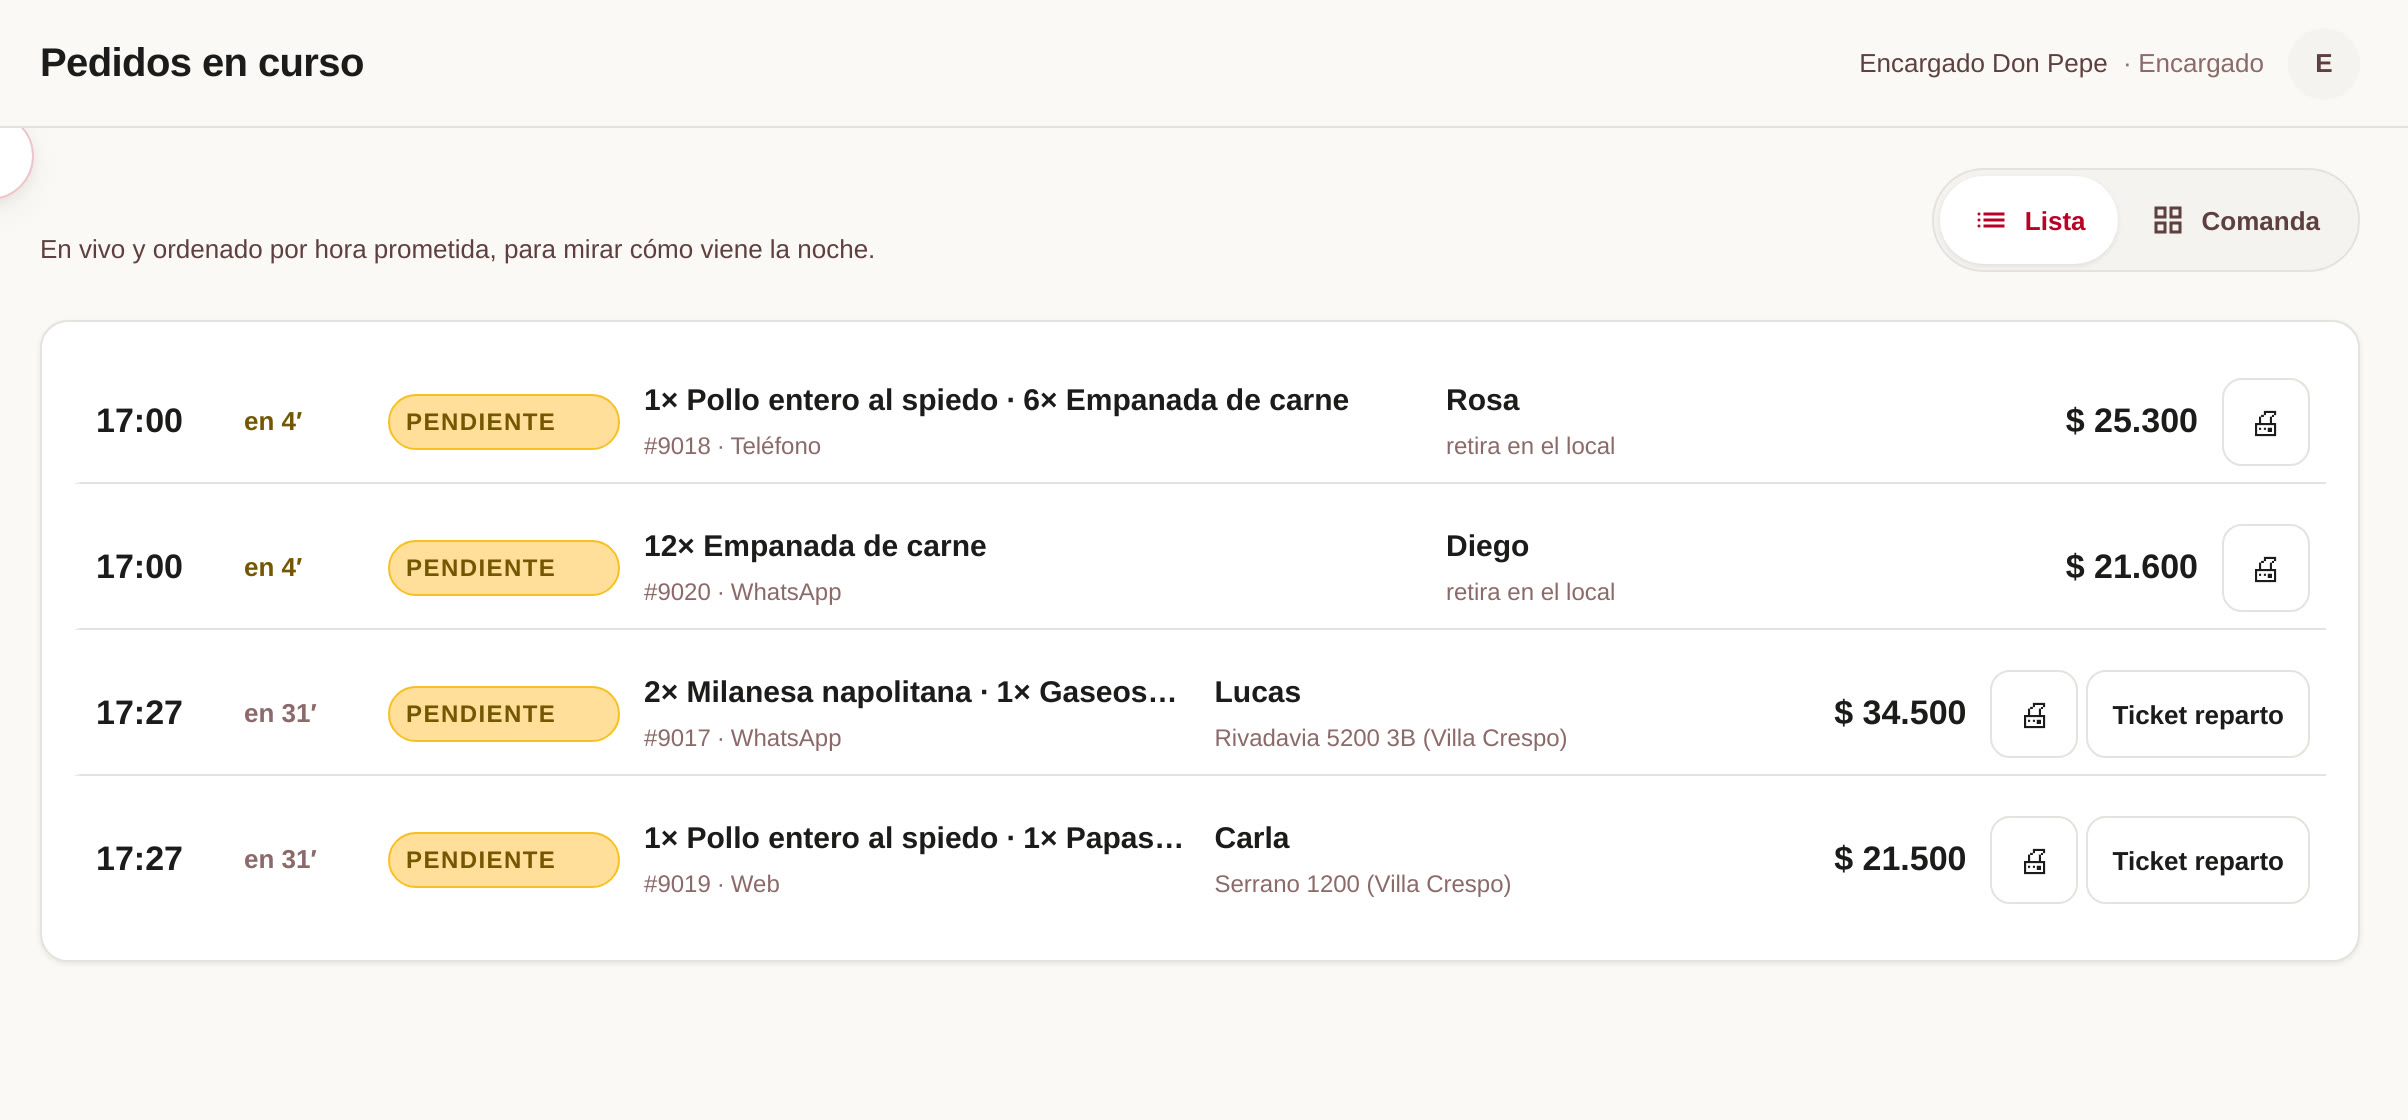
Task: Click 'retira en el local' under Rosa
Action: (x=1530, y=446)
